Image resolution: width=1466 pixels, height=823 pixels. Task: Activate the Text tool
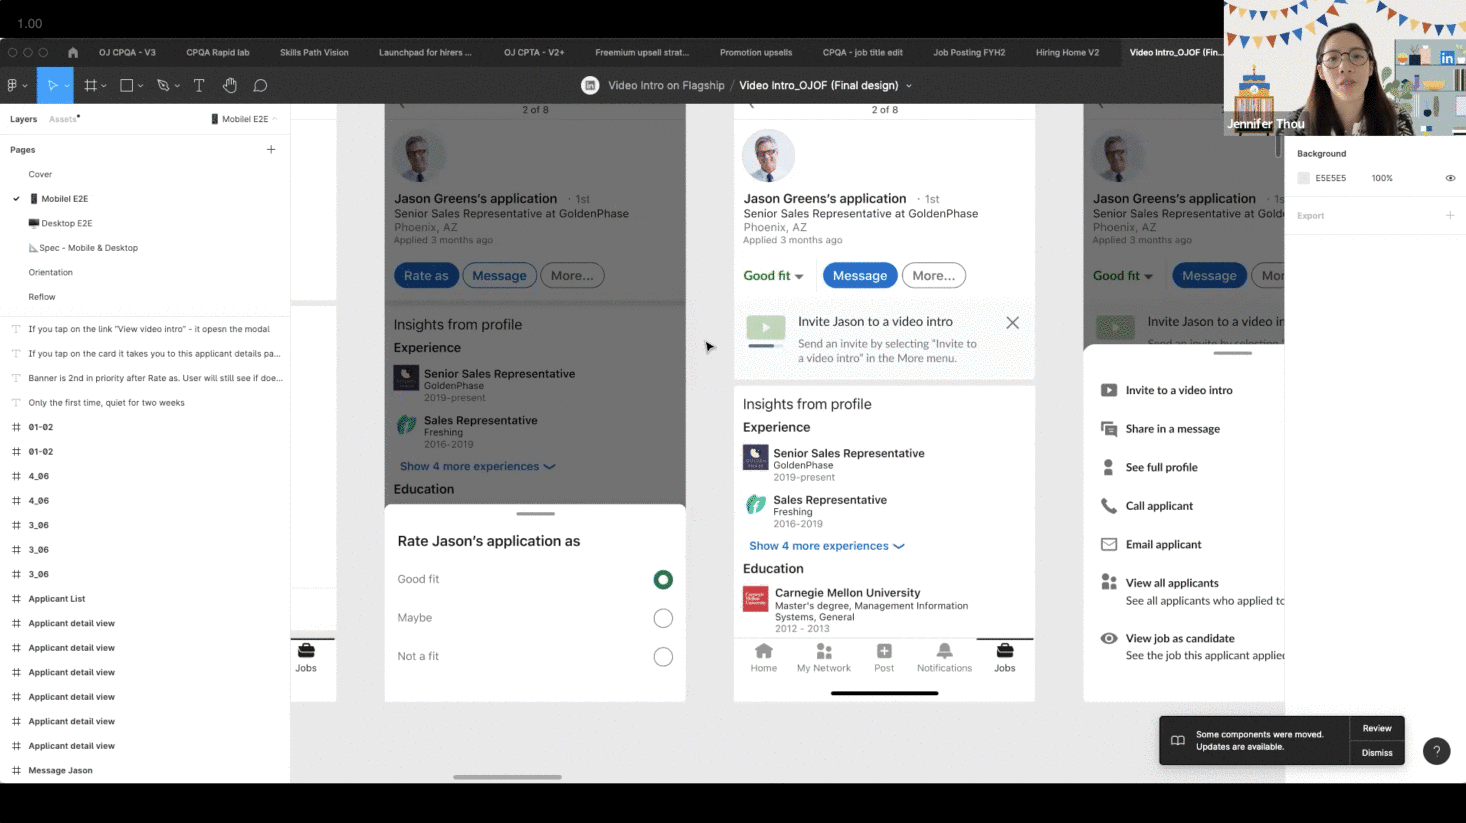(x=199, y=86)
